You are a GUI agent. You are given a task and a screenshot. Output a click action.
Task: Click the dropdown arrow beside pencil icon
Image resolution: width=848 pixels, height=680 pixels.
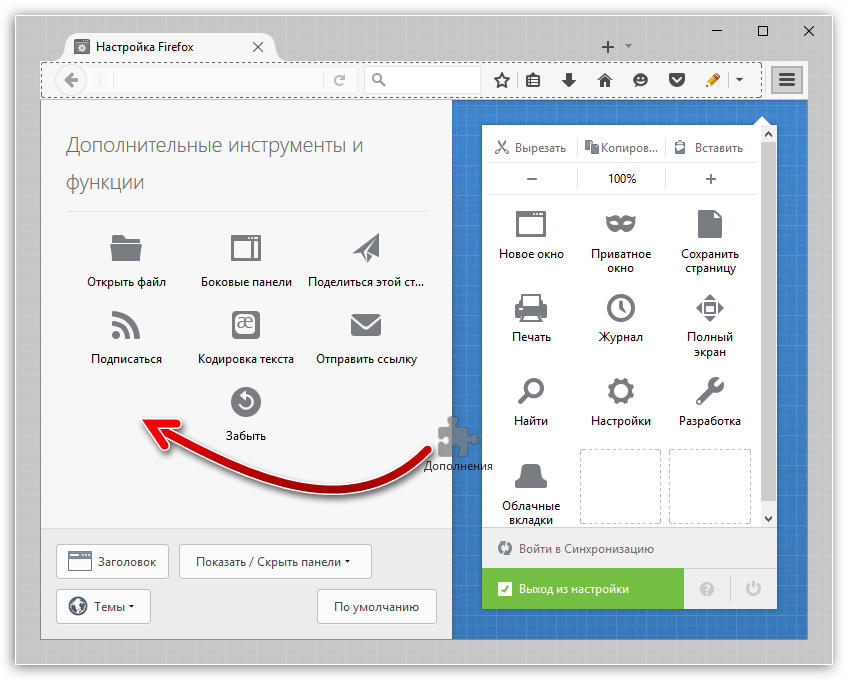click(740, 80)
